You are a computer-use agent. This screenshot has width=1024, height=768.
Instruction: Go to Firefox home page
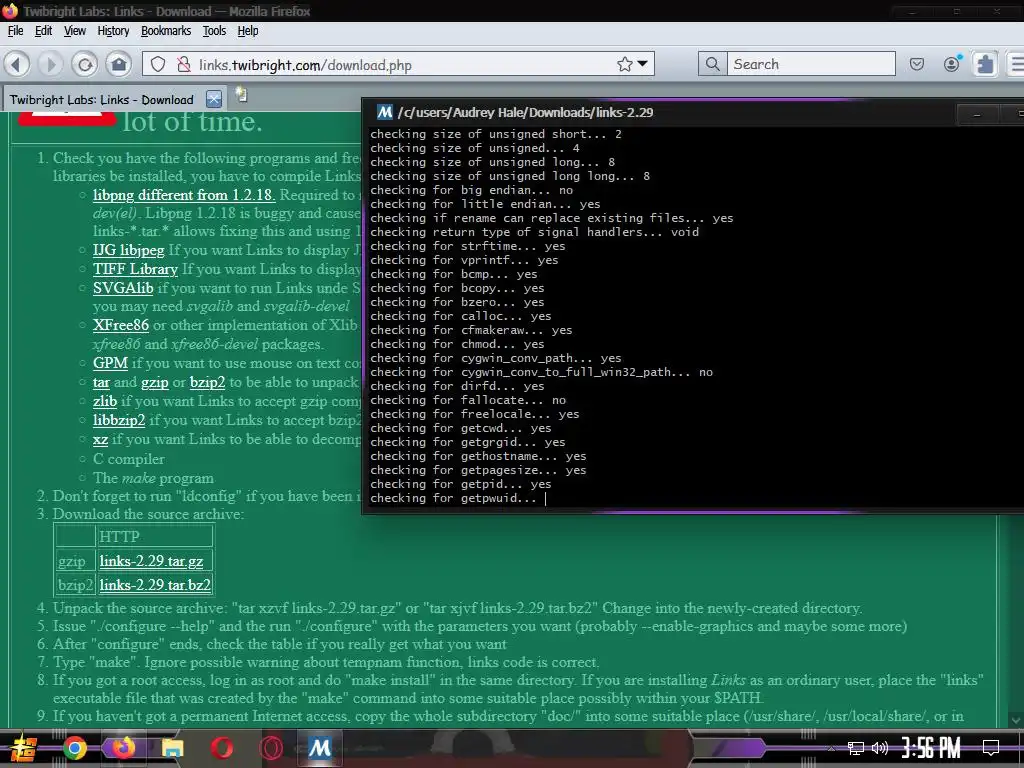click(119, 64)
